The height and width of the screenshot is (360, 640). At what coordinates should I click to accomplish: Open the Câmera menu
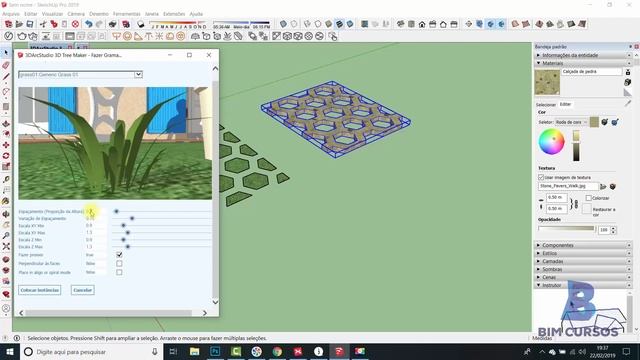click(x=76, y=14)
